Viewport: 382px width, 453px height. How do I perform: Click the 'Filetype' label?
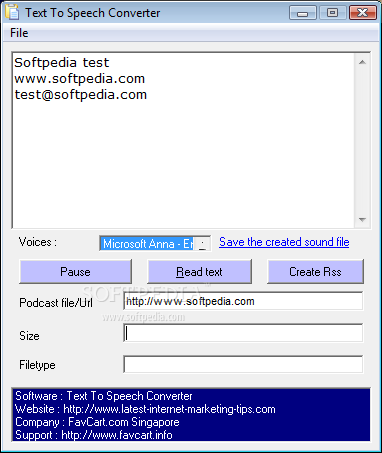coord(37,365)
